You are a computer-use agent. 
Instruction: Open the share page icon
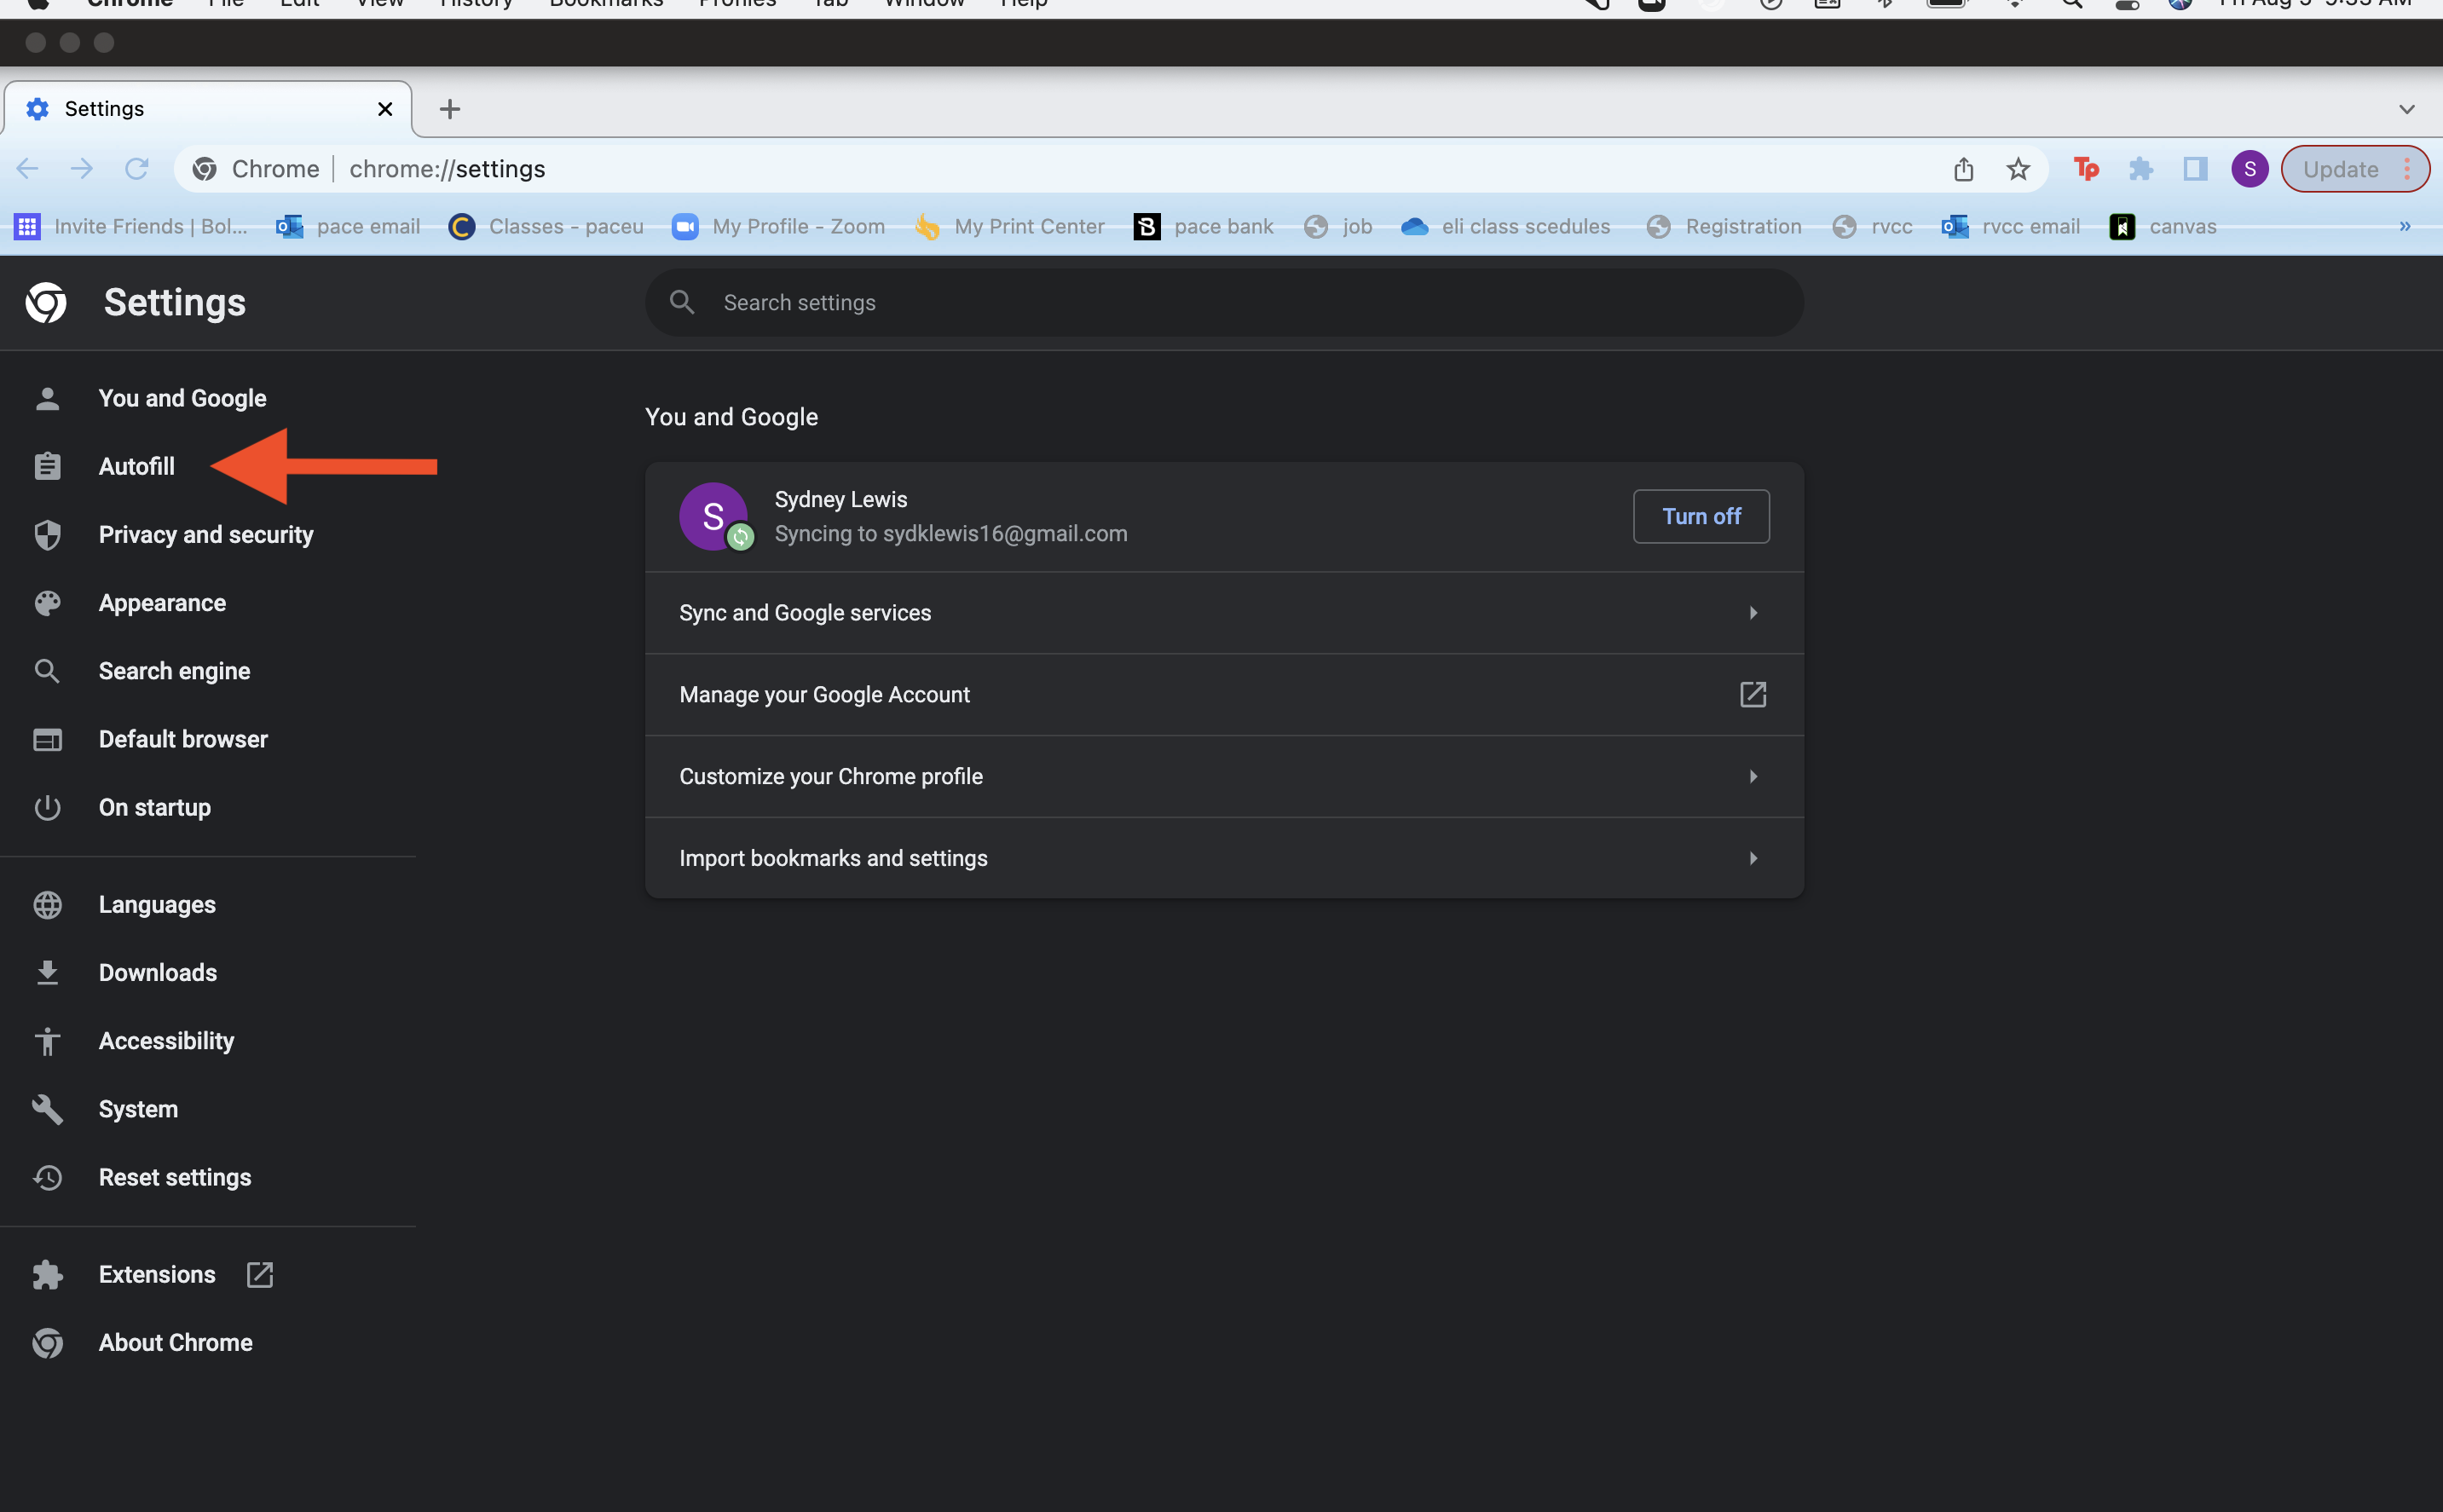tap(1963, 169)
